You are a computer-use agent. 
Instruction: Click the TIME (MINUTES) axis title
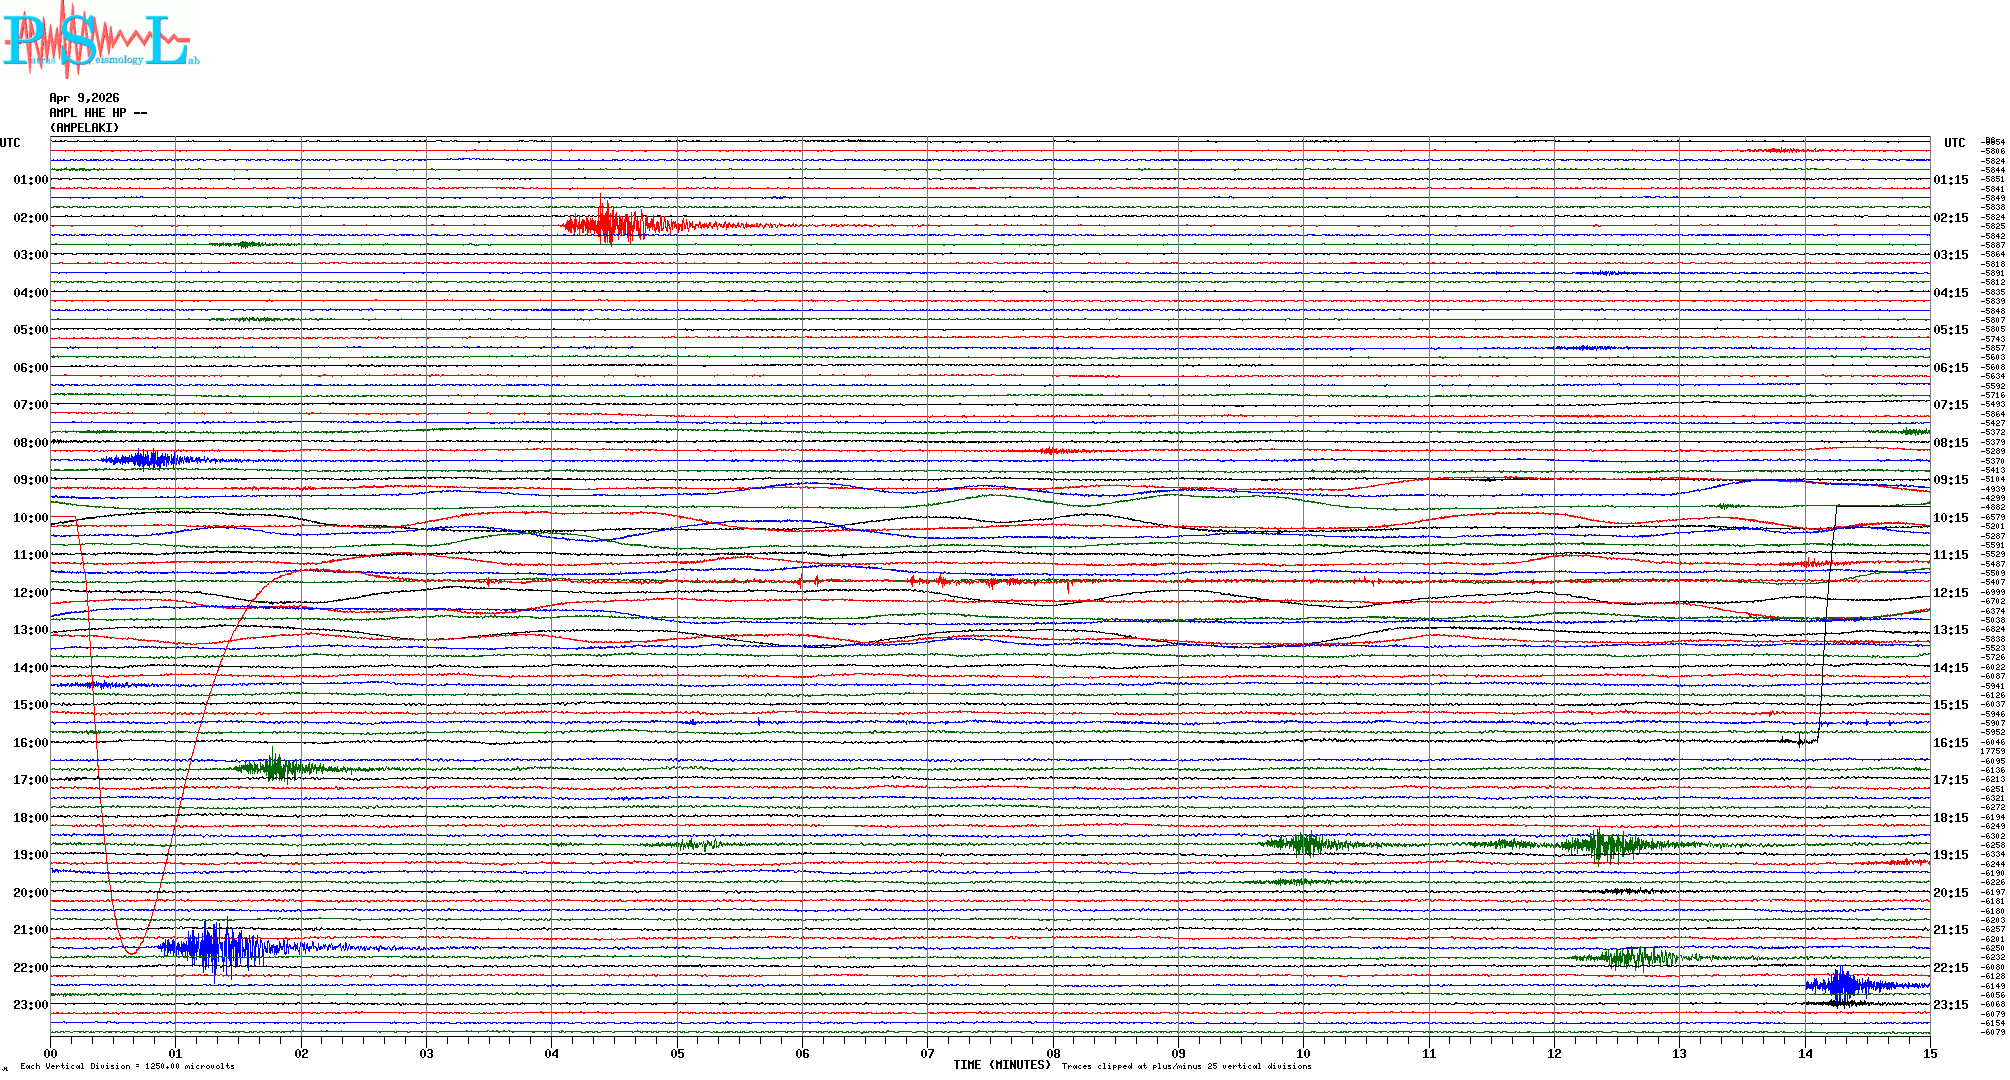[x=1001, y=1065]
